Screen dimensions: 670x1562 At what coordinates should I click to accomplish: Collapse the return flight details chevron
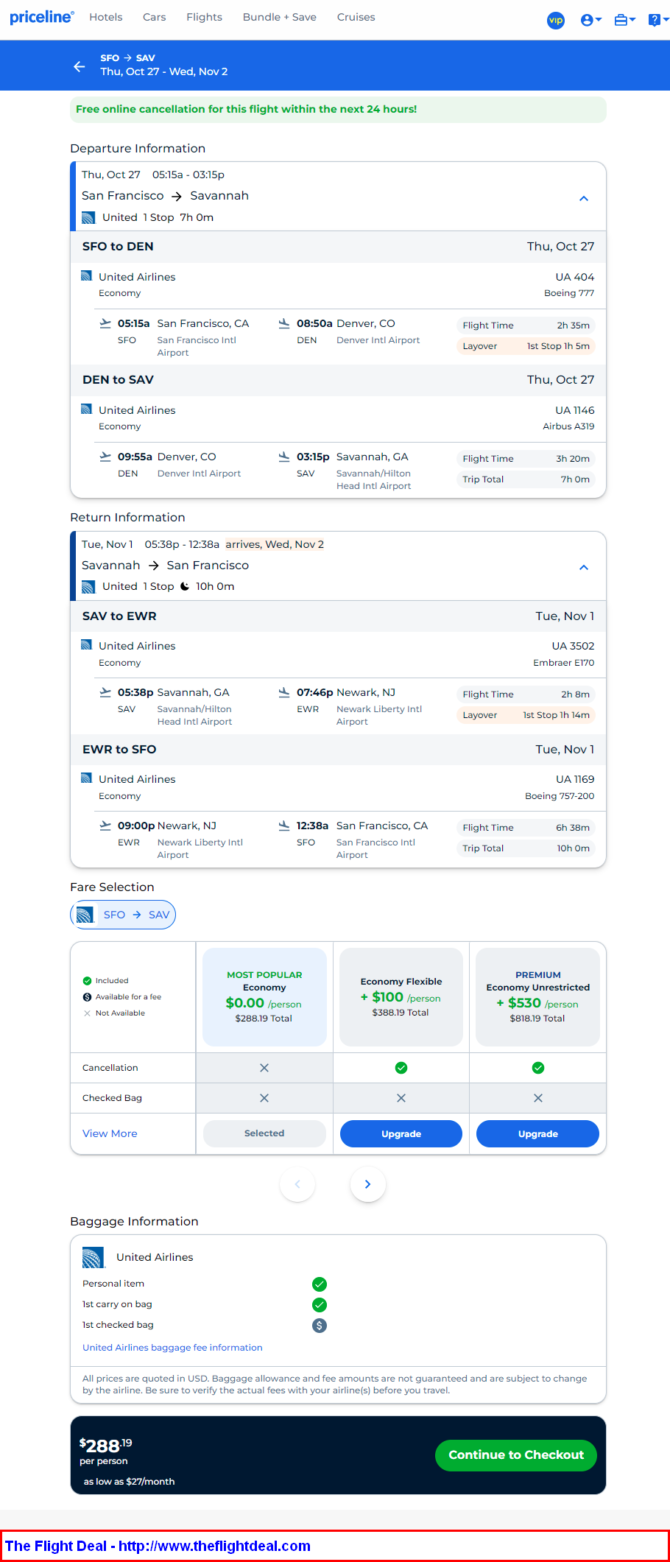pyautogui.click(x=584, y=567)
